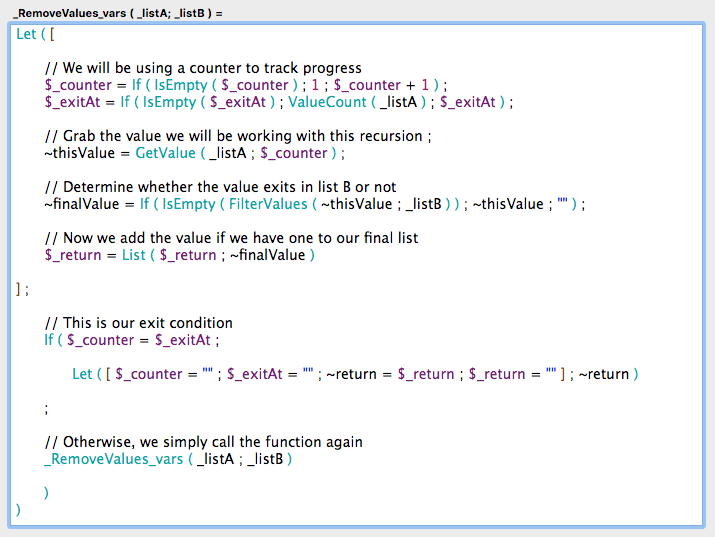Click the comment 'Otherwise, we simply call the function again'
Viewport: 715px width, 537px height.
click(x=203, y=442)
